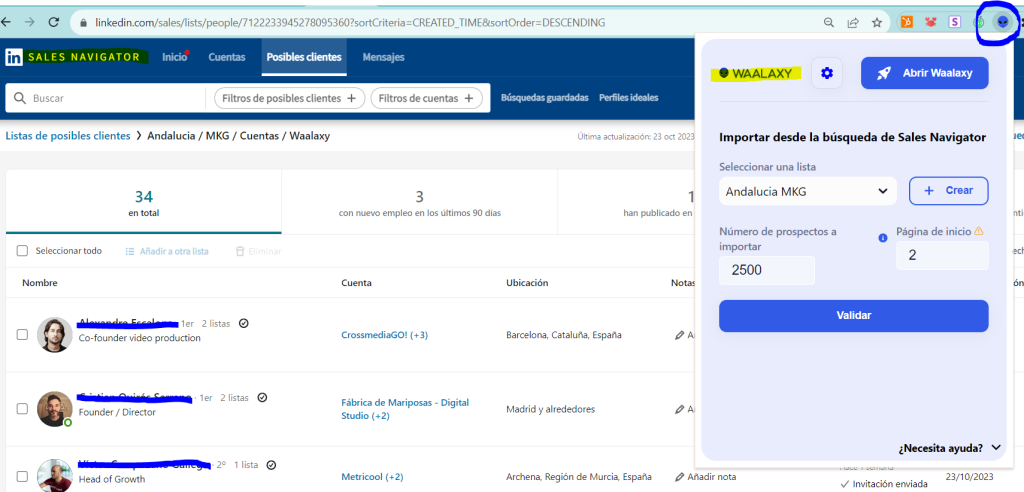
Task: Open the green circular extension icon
Action: pos(979,22)
